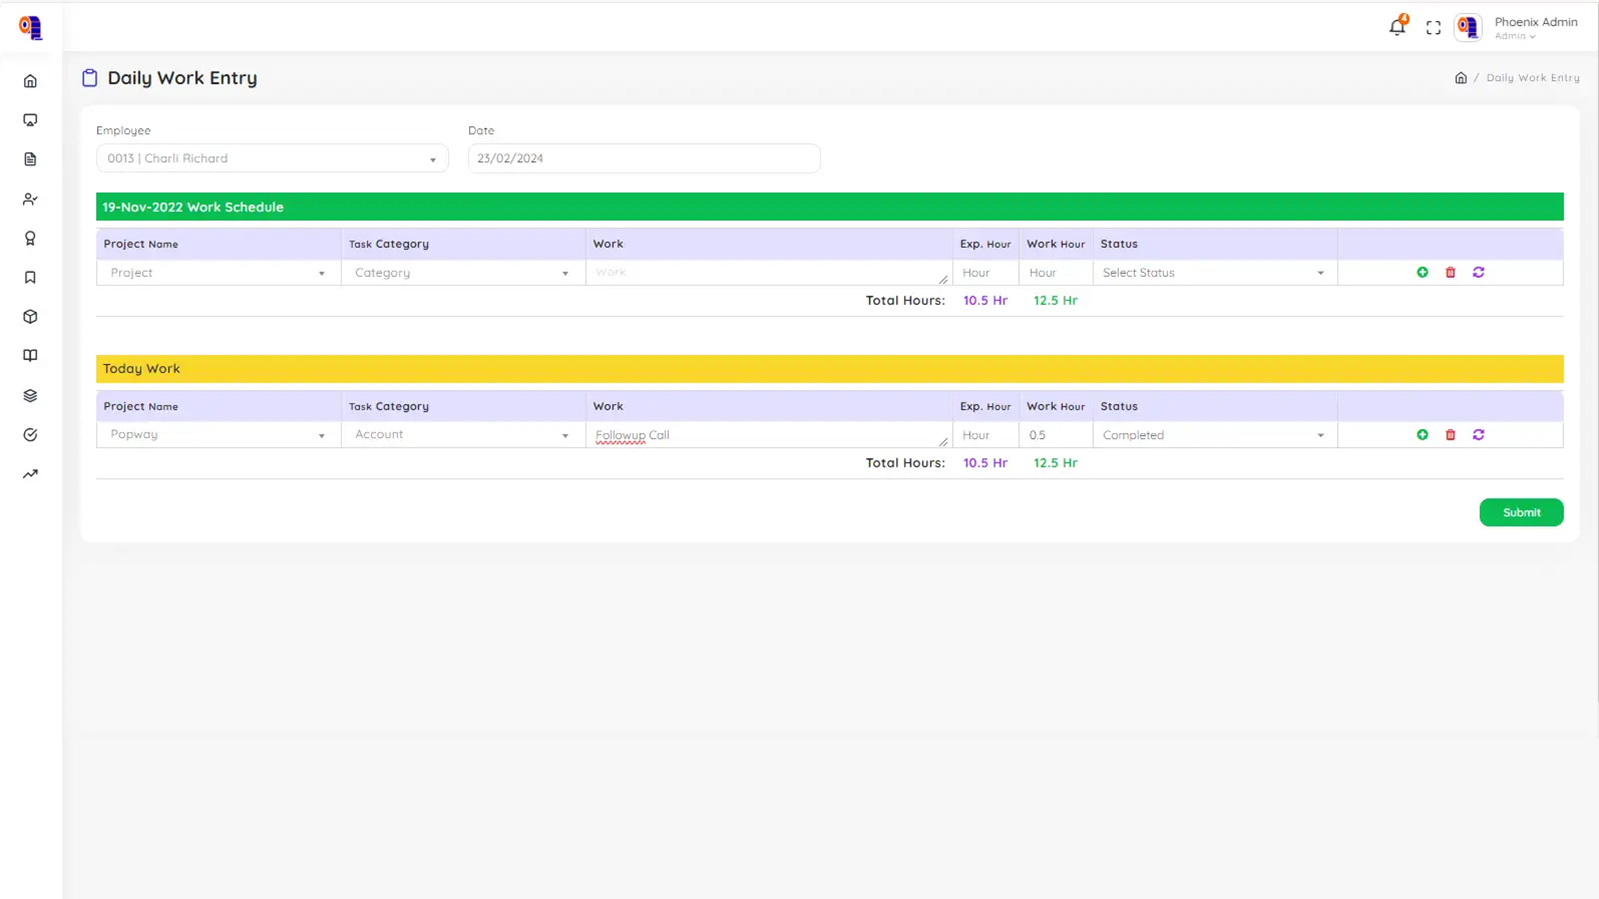Click the Submit button

pyautogui.click(x=1520, y=512)
